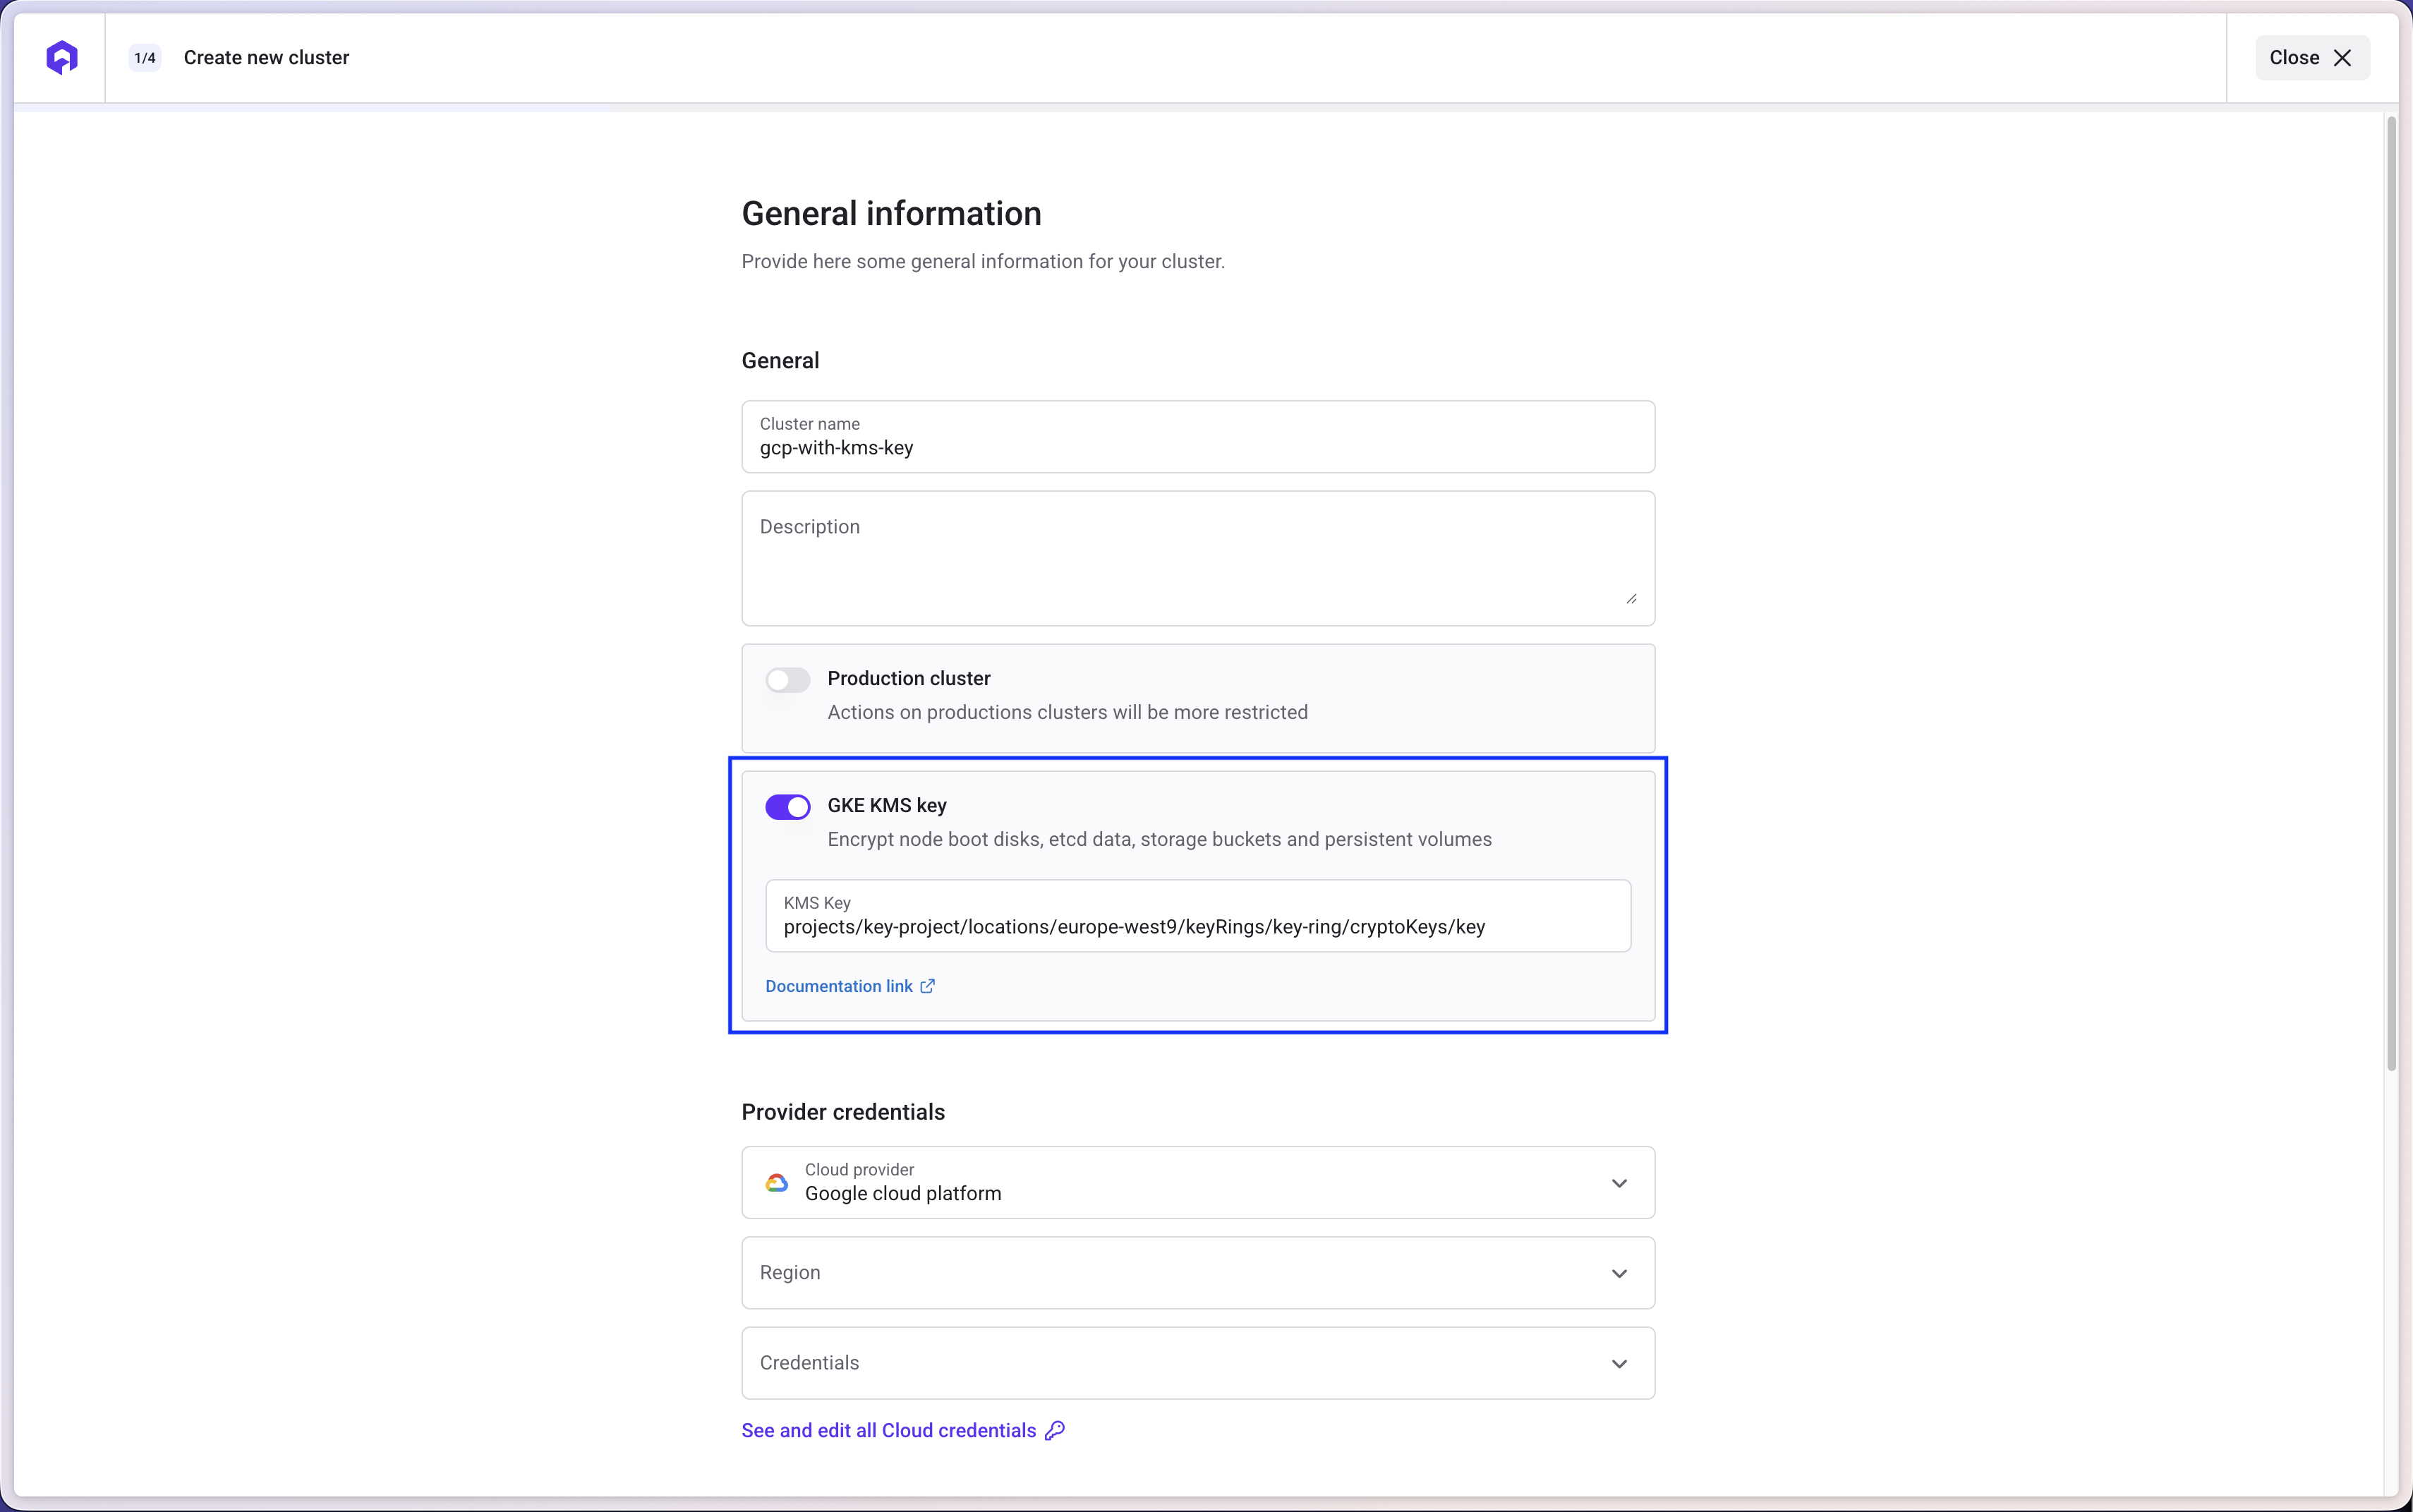Image resolution: width=2413 pixels, height=1512 pixels.
Task: Edit the Cluster name field
Action: coord(1197,437)
